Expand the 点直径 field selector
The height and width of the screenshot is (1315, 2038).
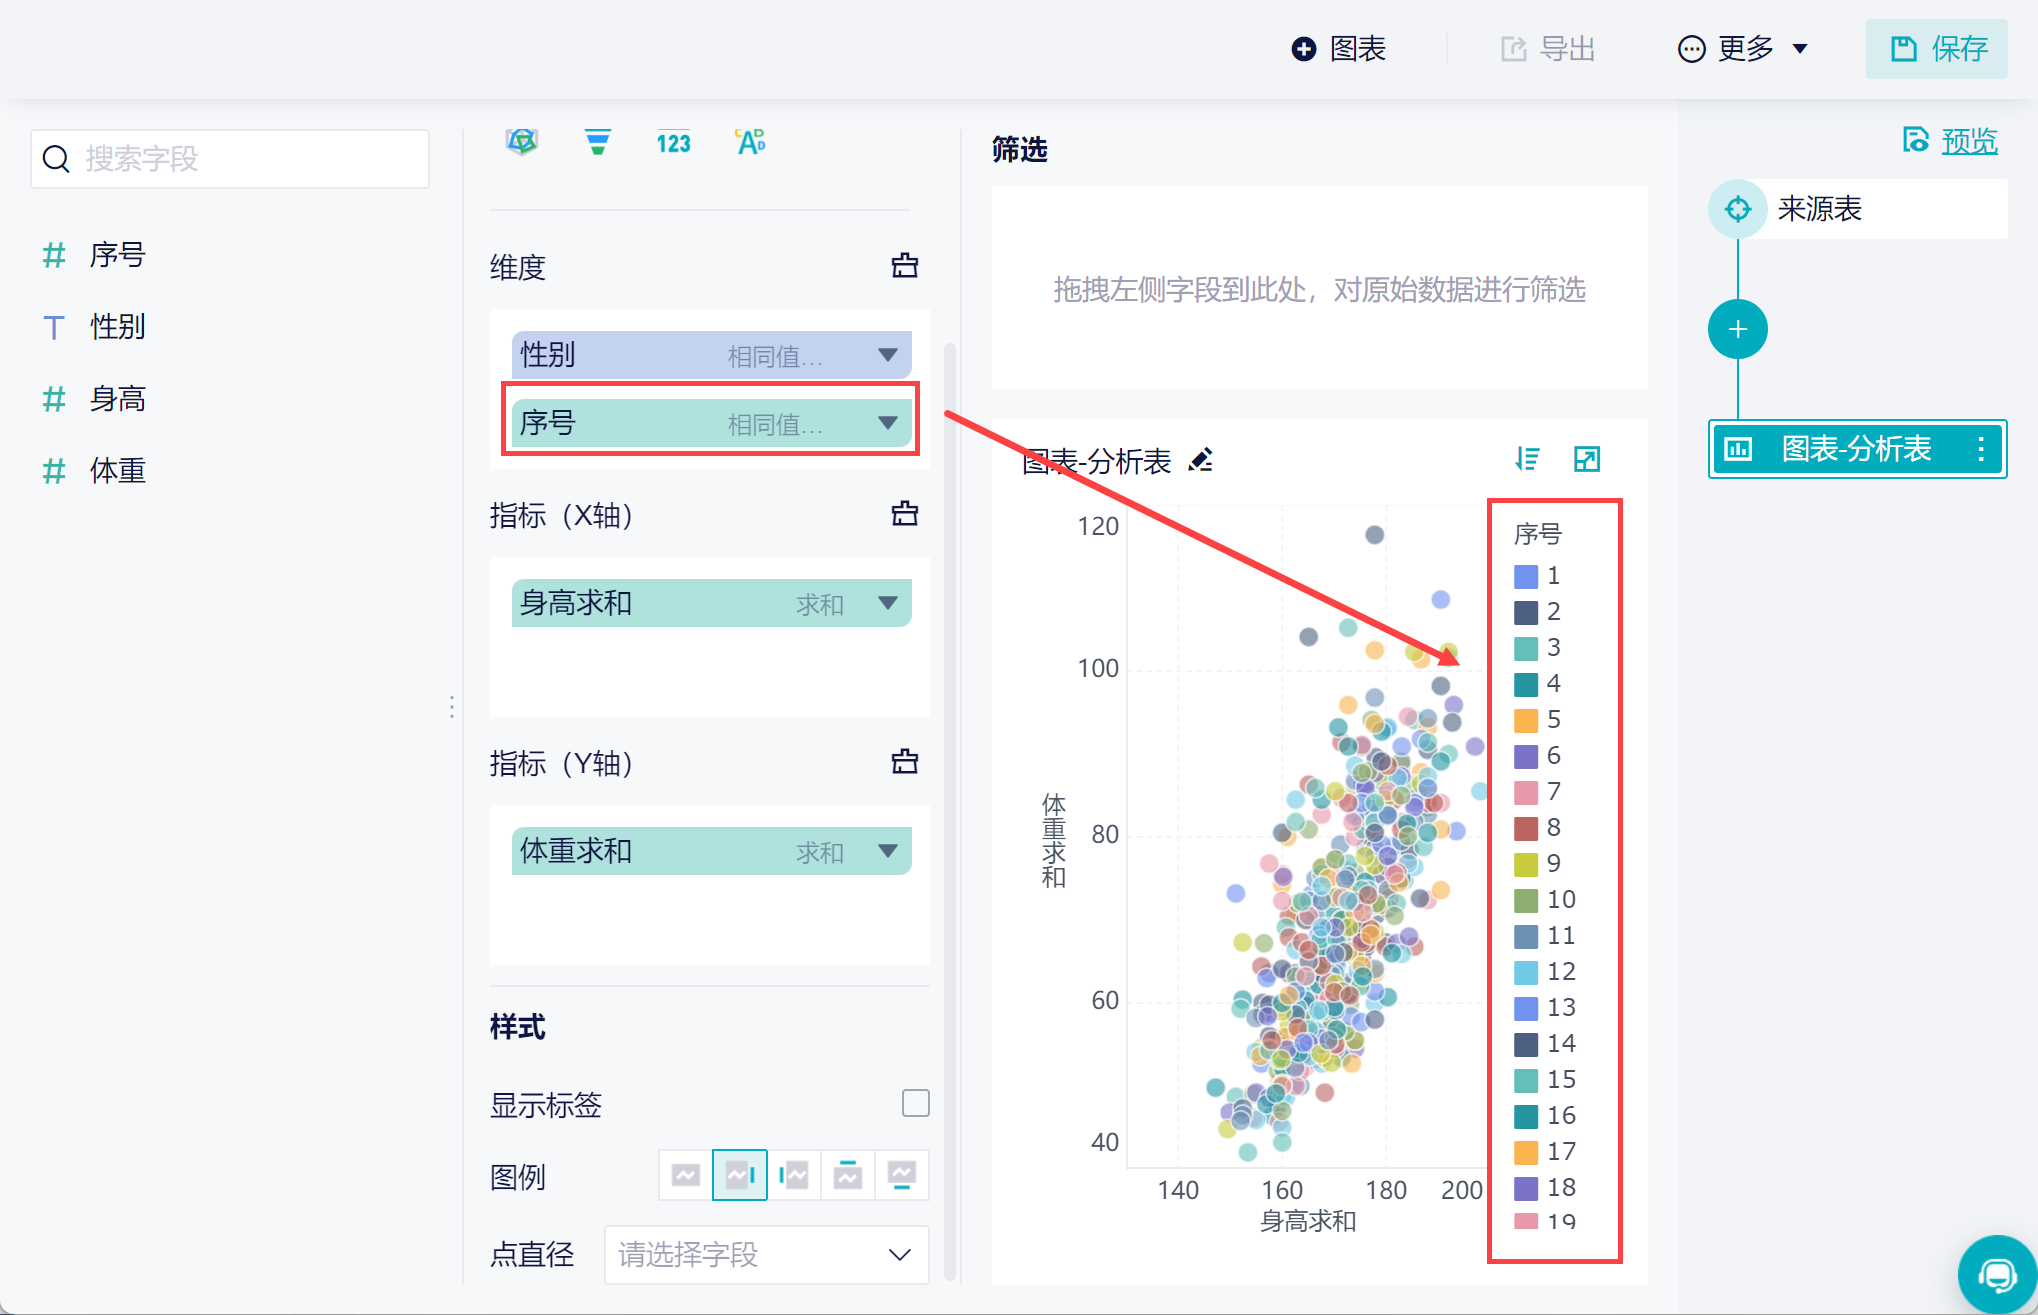point(899,1254)
